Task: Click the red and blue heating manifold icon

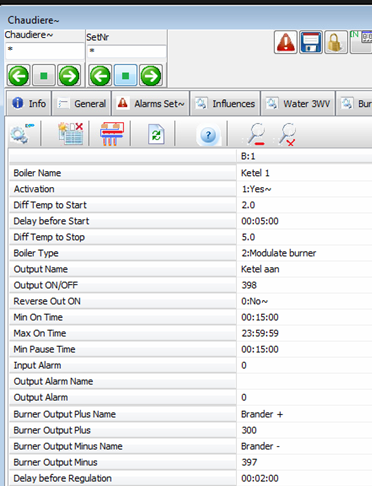Action: [x=112, y=134]
